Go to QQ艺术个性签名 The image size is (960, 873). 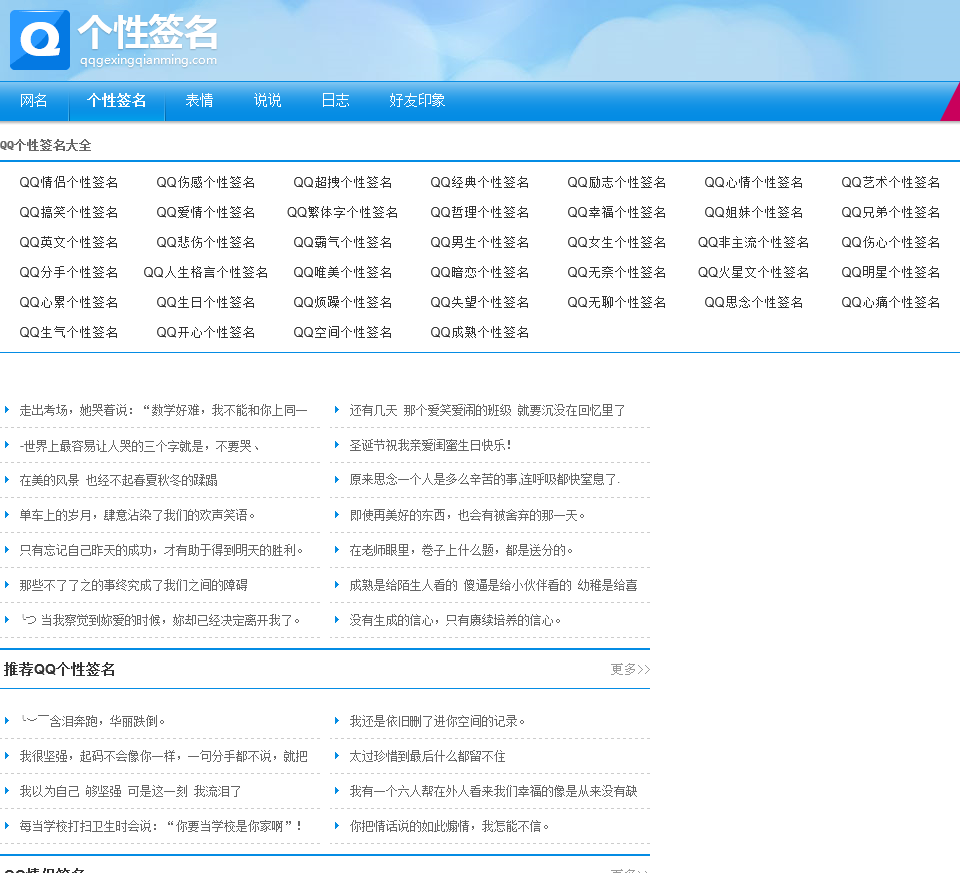click(891, 182)
